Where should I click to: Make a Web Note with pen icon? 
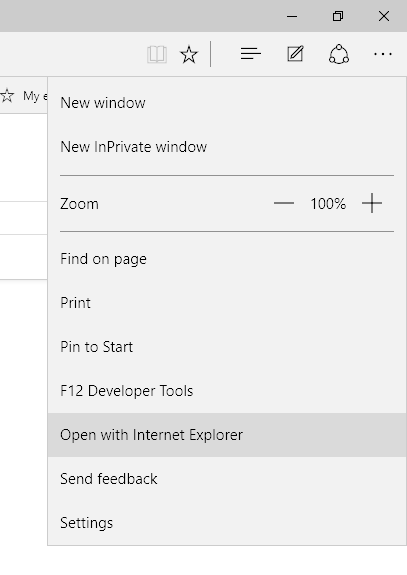pyautogui.click(x=295, y=54)
